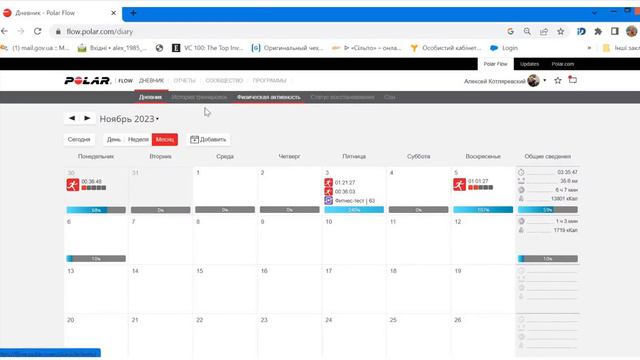
Task: Expand the Ноябрь 2023 month dropdown
Action: 158,119
